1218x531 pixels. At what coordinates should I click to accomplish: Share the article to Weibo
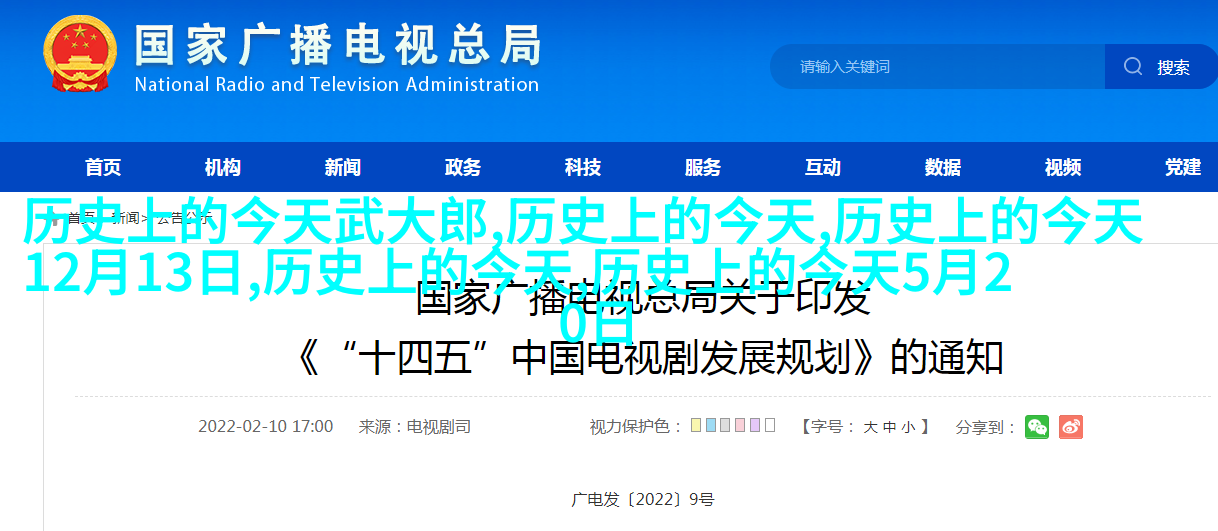pyautogui.click(x=1071, y=426)
